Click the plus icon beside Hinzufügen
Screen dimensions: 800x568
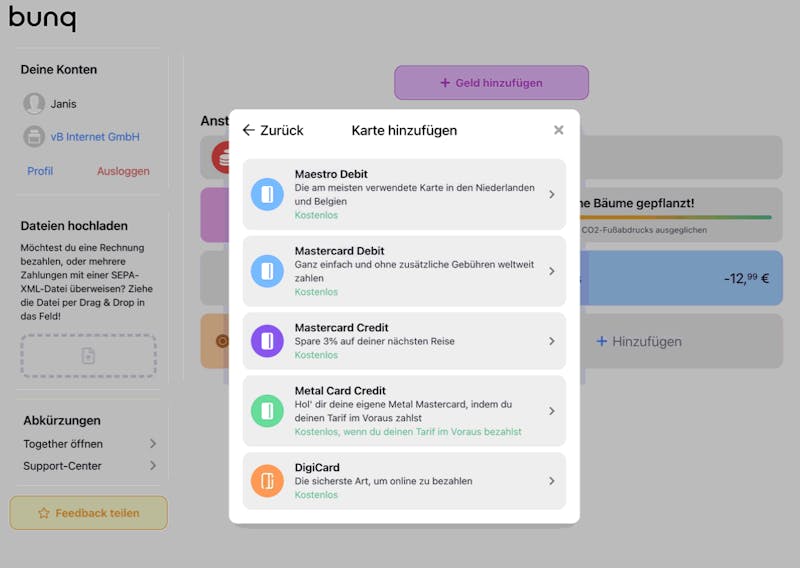click(x=602, y=341)
